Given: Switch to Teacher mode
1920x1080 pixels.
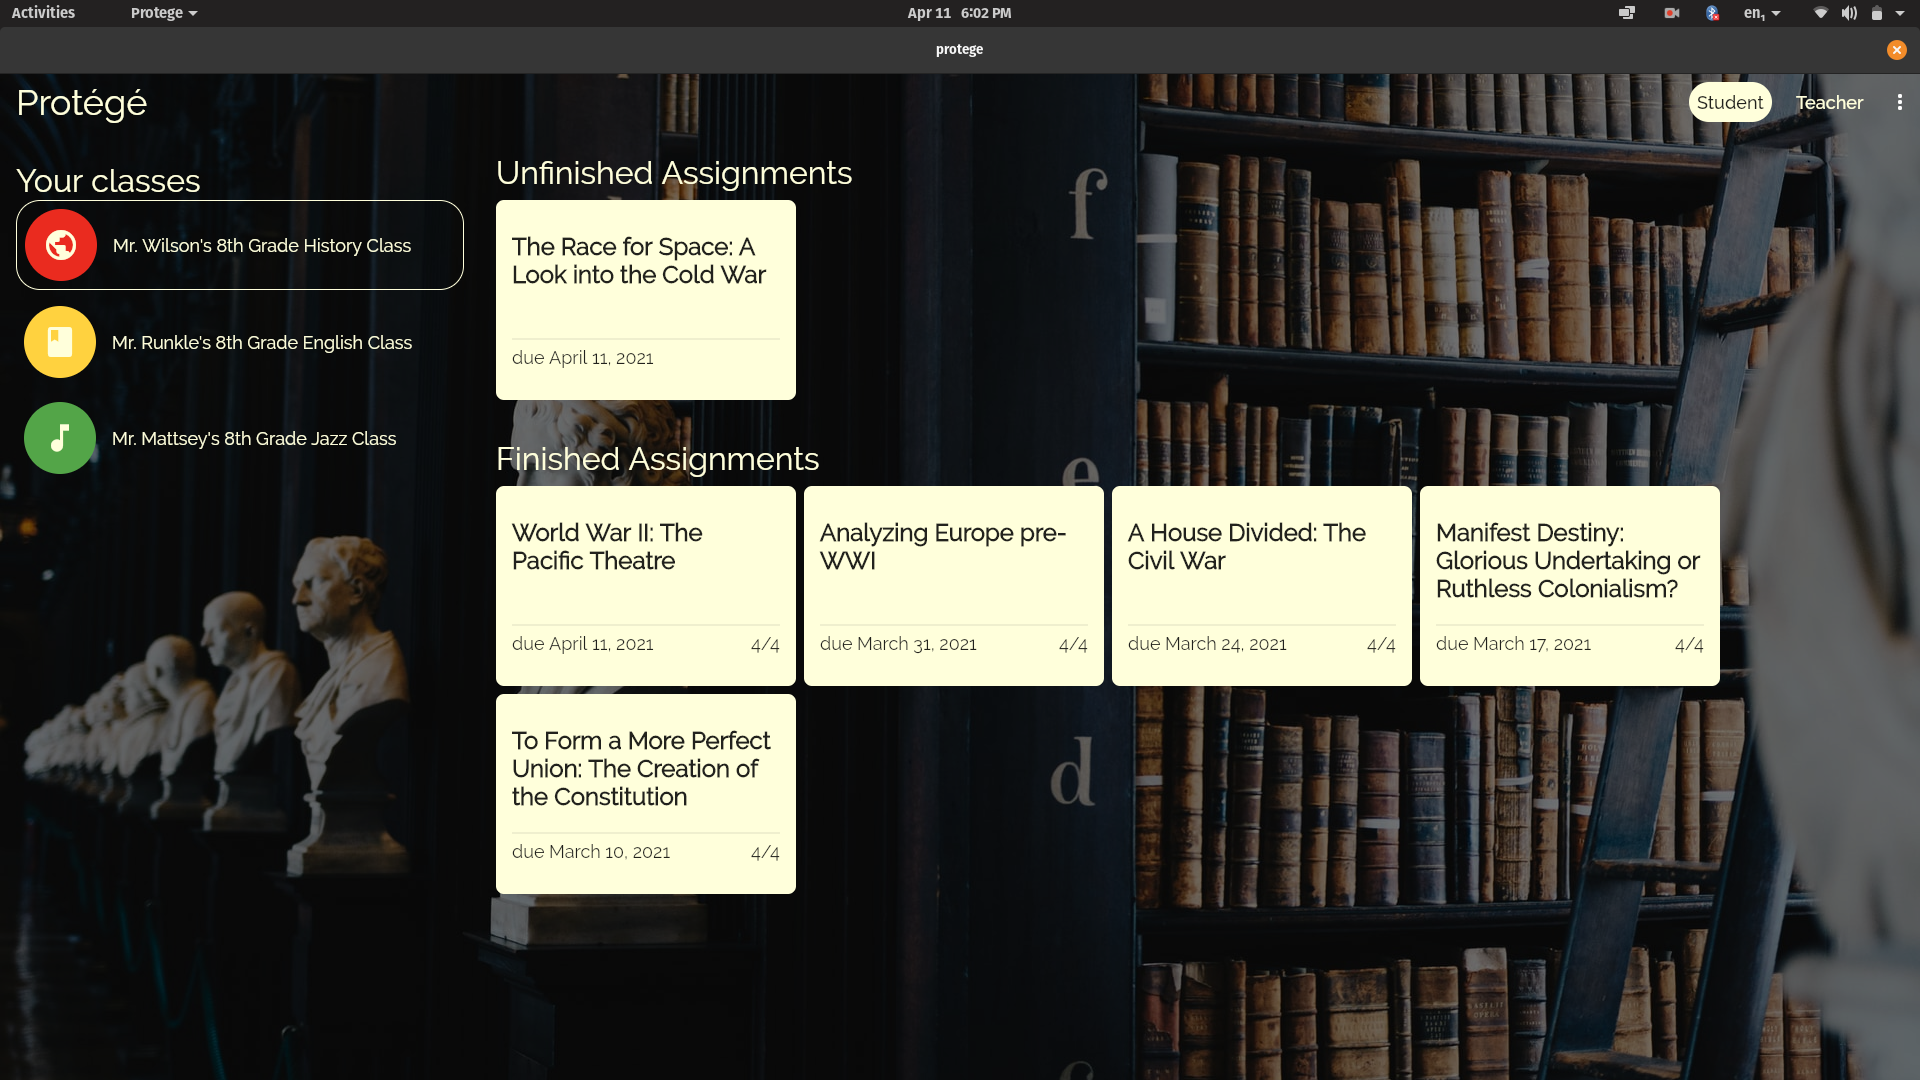Looking at the screenshot, I should tap(1828, 102).
